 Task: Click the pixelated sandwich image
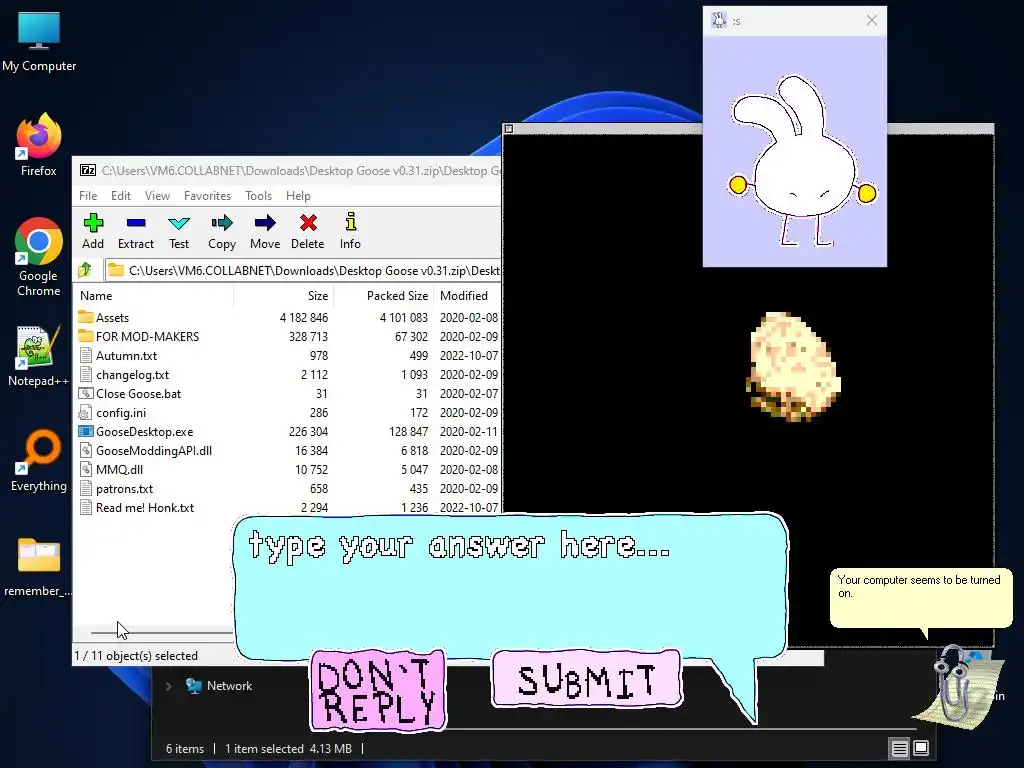(793, 366)
